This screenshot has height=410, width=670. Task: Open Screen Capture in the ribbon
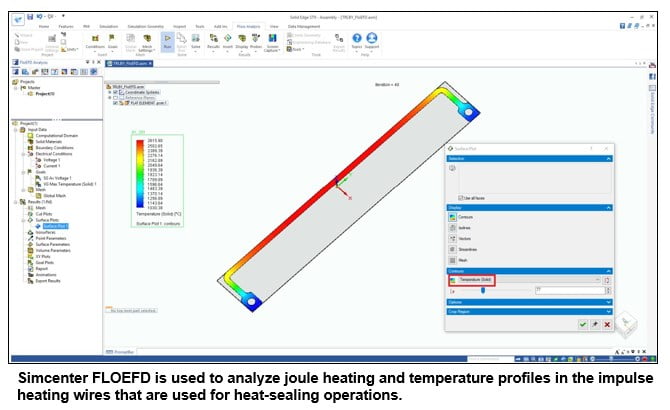[272, 43]
